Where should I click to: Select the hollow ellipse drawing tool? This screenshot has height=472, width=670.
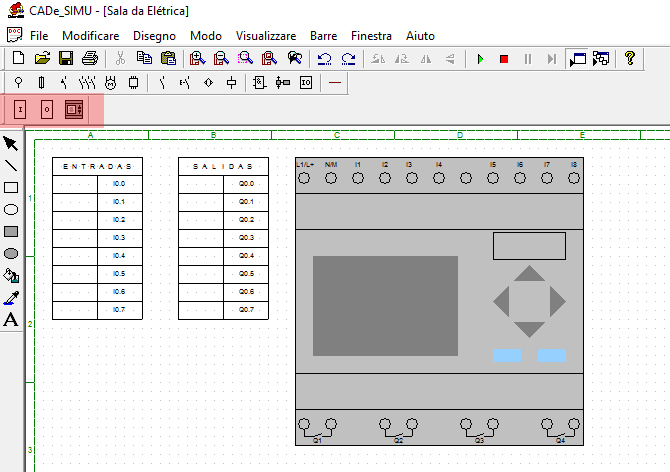[x=11, y=210]
